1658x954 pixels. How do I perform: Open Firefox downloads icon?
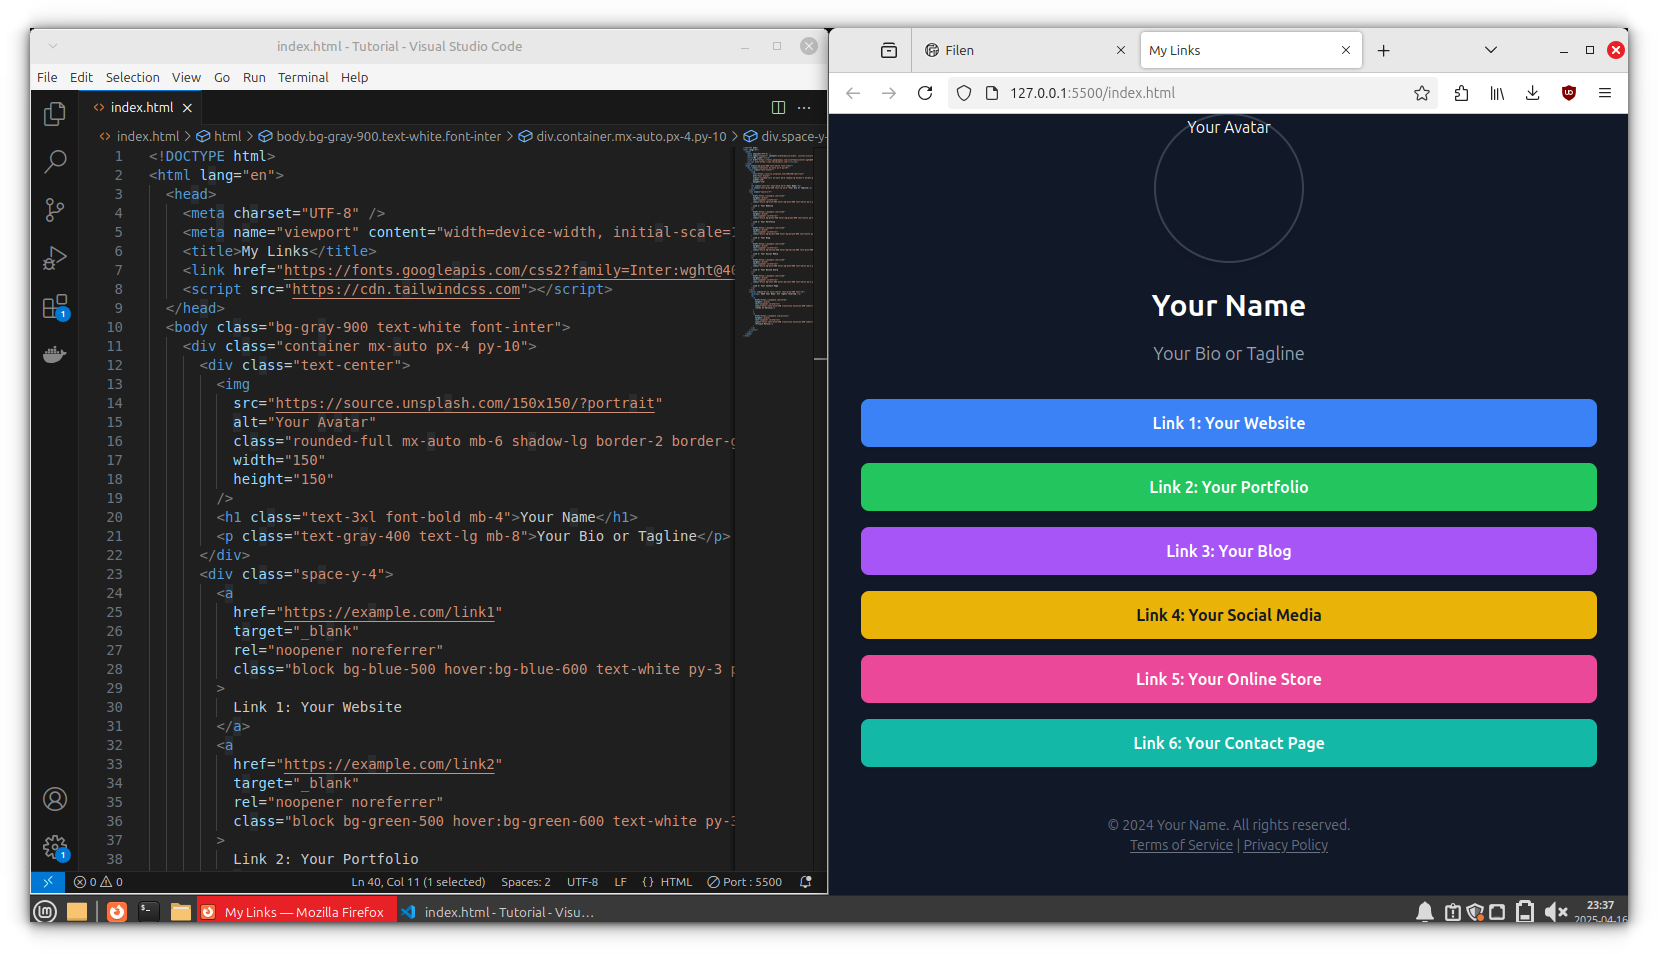pos(1532,92)
